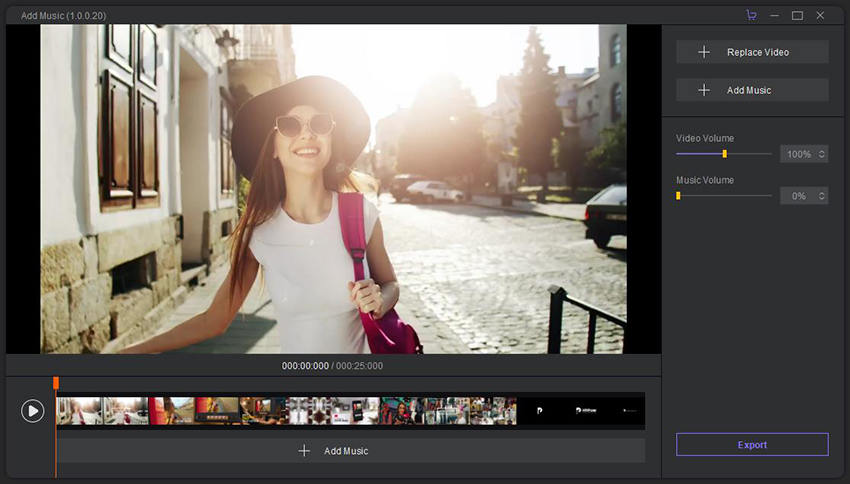Click the plus icon on Replace Video
The image size is (850, 484).
pyautogui.click(x=704, y=52)
